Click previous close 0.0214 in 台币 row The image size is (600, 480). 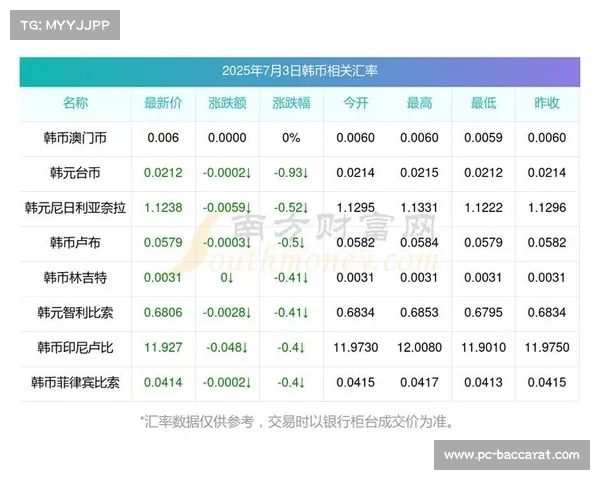(547, 173)
